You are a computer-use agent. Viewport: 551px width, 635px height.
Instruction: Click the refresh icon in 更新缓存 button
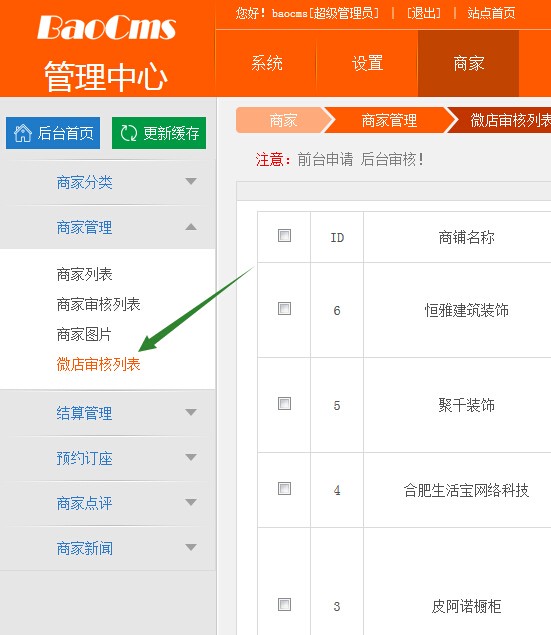[x=129, y=133]
